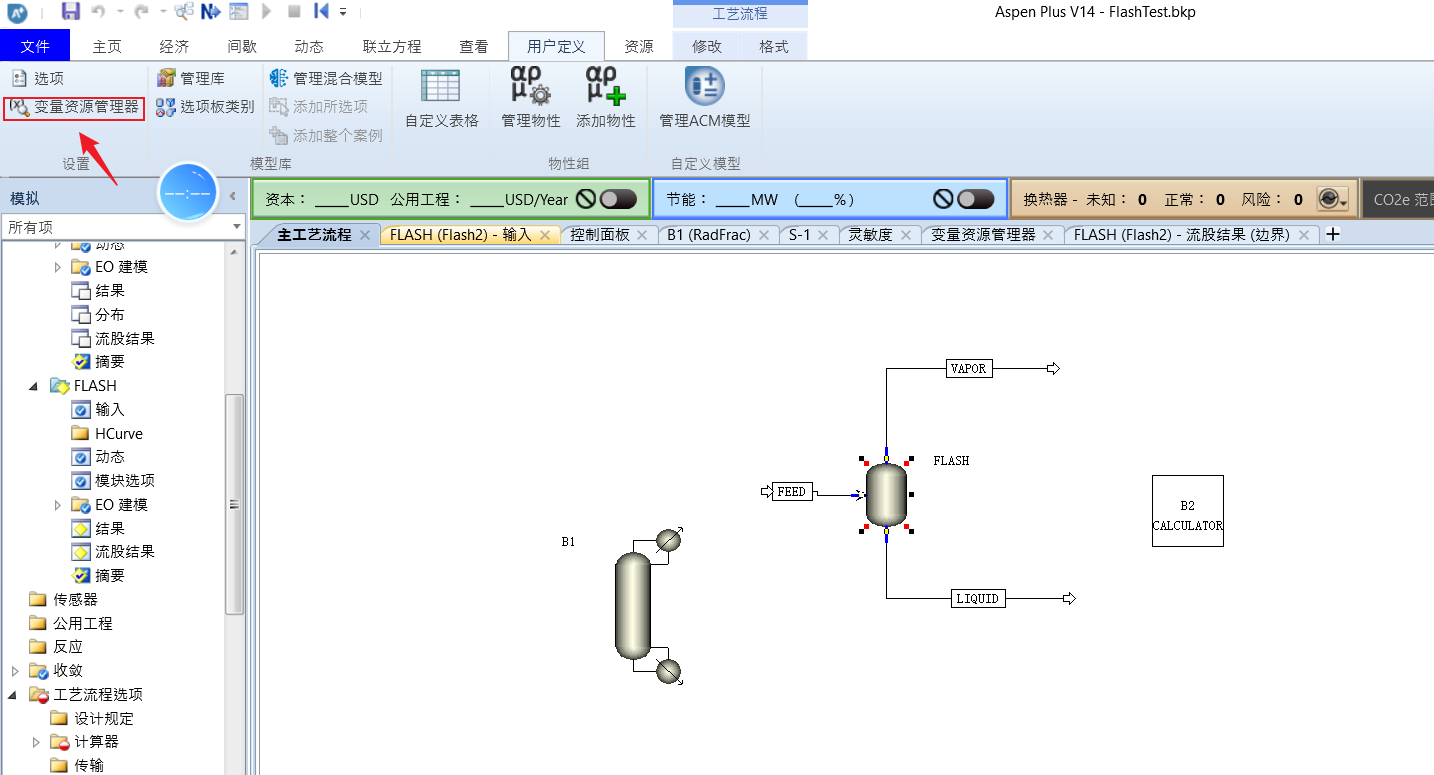Click the 选项板类别 button
Screen dimensions: 1434x775
point(206,107)
